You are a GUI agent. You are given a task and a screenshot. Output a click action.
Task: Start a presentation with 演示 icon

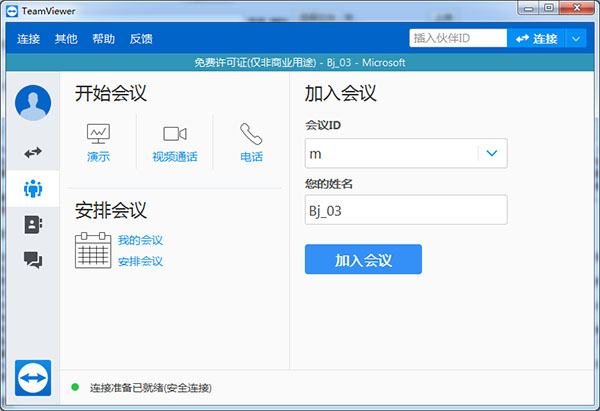[98, 143]
